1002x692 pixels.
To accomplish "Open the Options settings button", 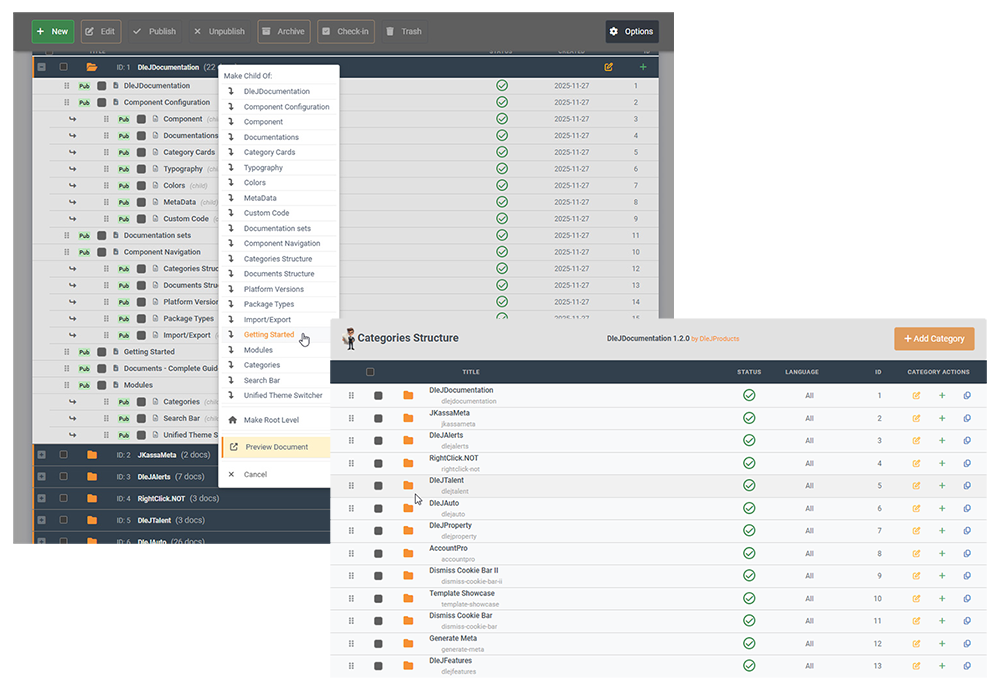I will click(x=632, y=31).
